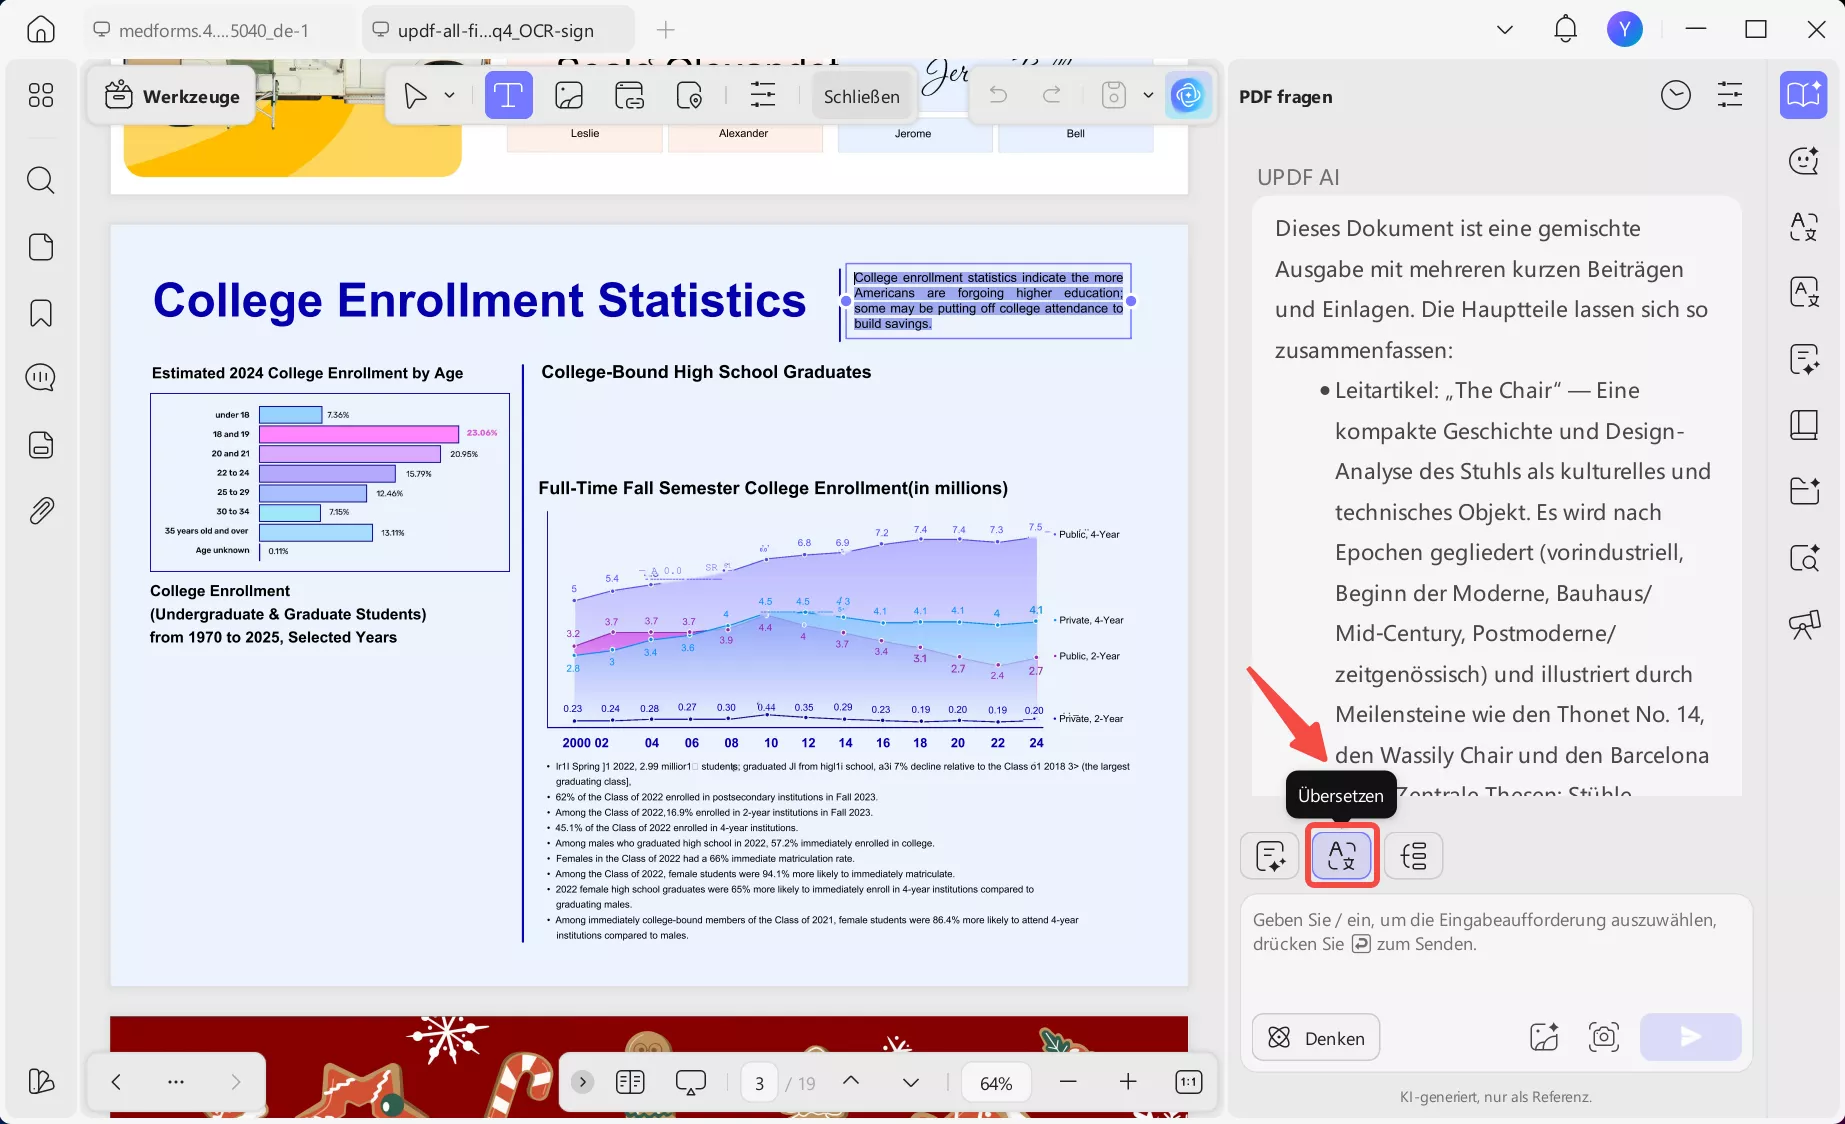Open the user account avatar Y
1845x1124 pixels.
[1625, 30]
